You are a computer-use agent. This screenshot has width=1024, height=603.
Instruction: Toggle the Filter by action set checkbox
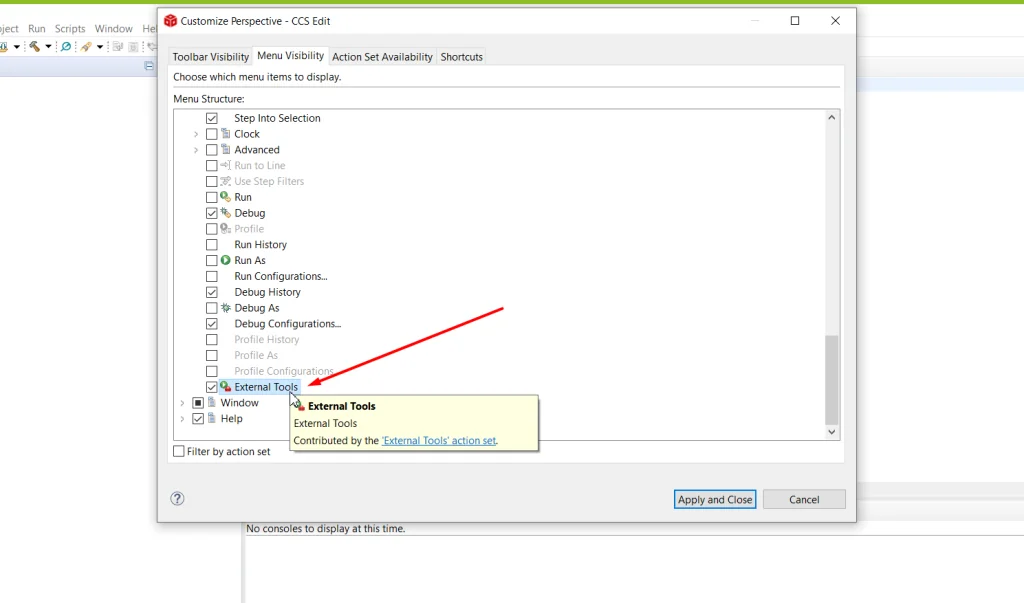click(179, 451)
